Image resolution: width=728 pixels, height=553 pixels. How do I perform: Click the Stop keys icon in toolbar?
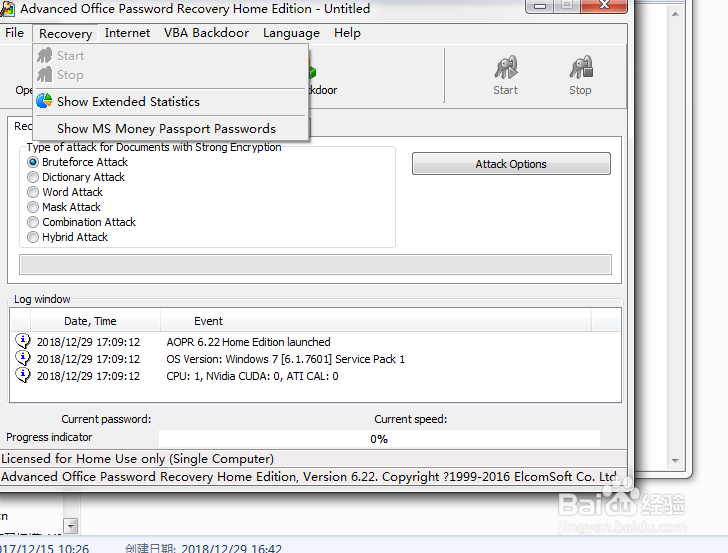click(581, 68)
